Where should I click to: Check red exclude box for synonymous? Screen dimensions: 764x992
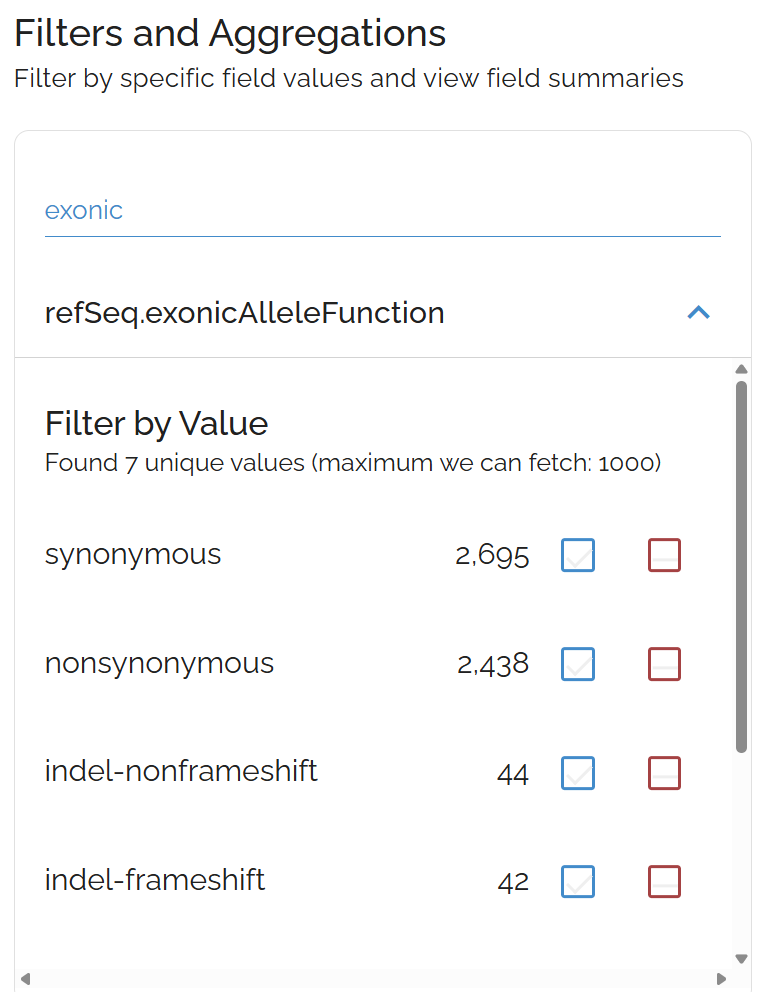[x=665, y=555]
